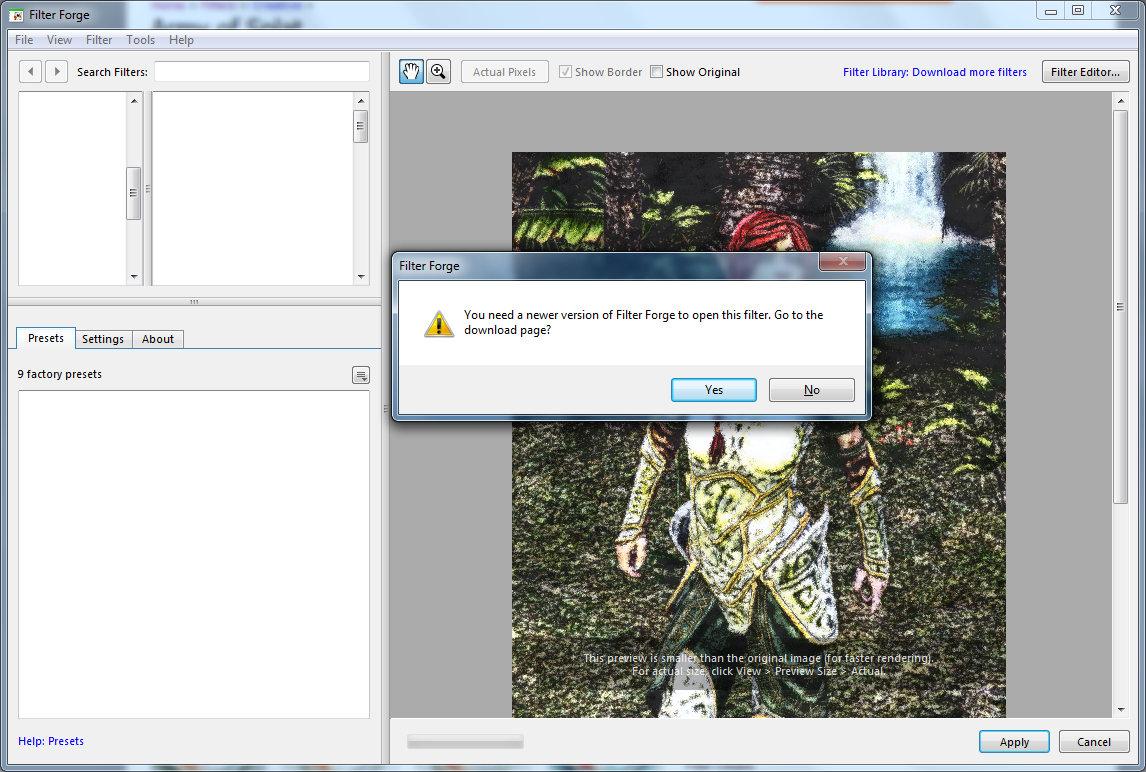Open the presets options menu icon

(361, 375)
